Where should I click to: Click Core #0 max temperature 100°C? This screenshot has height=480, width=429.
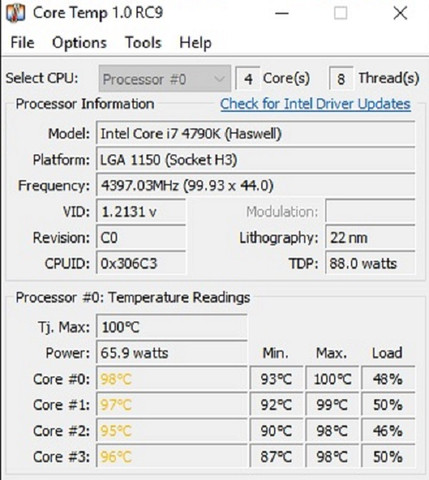[332, 379]
